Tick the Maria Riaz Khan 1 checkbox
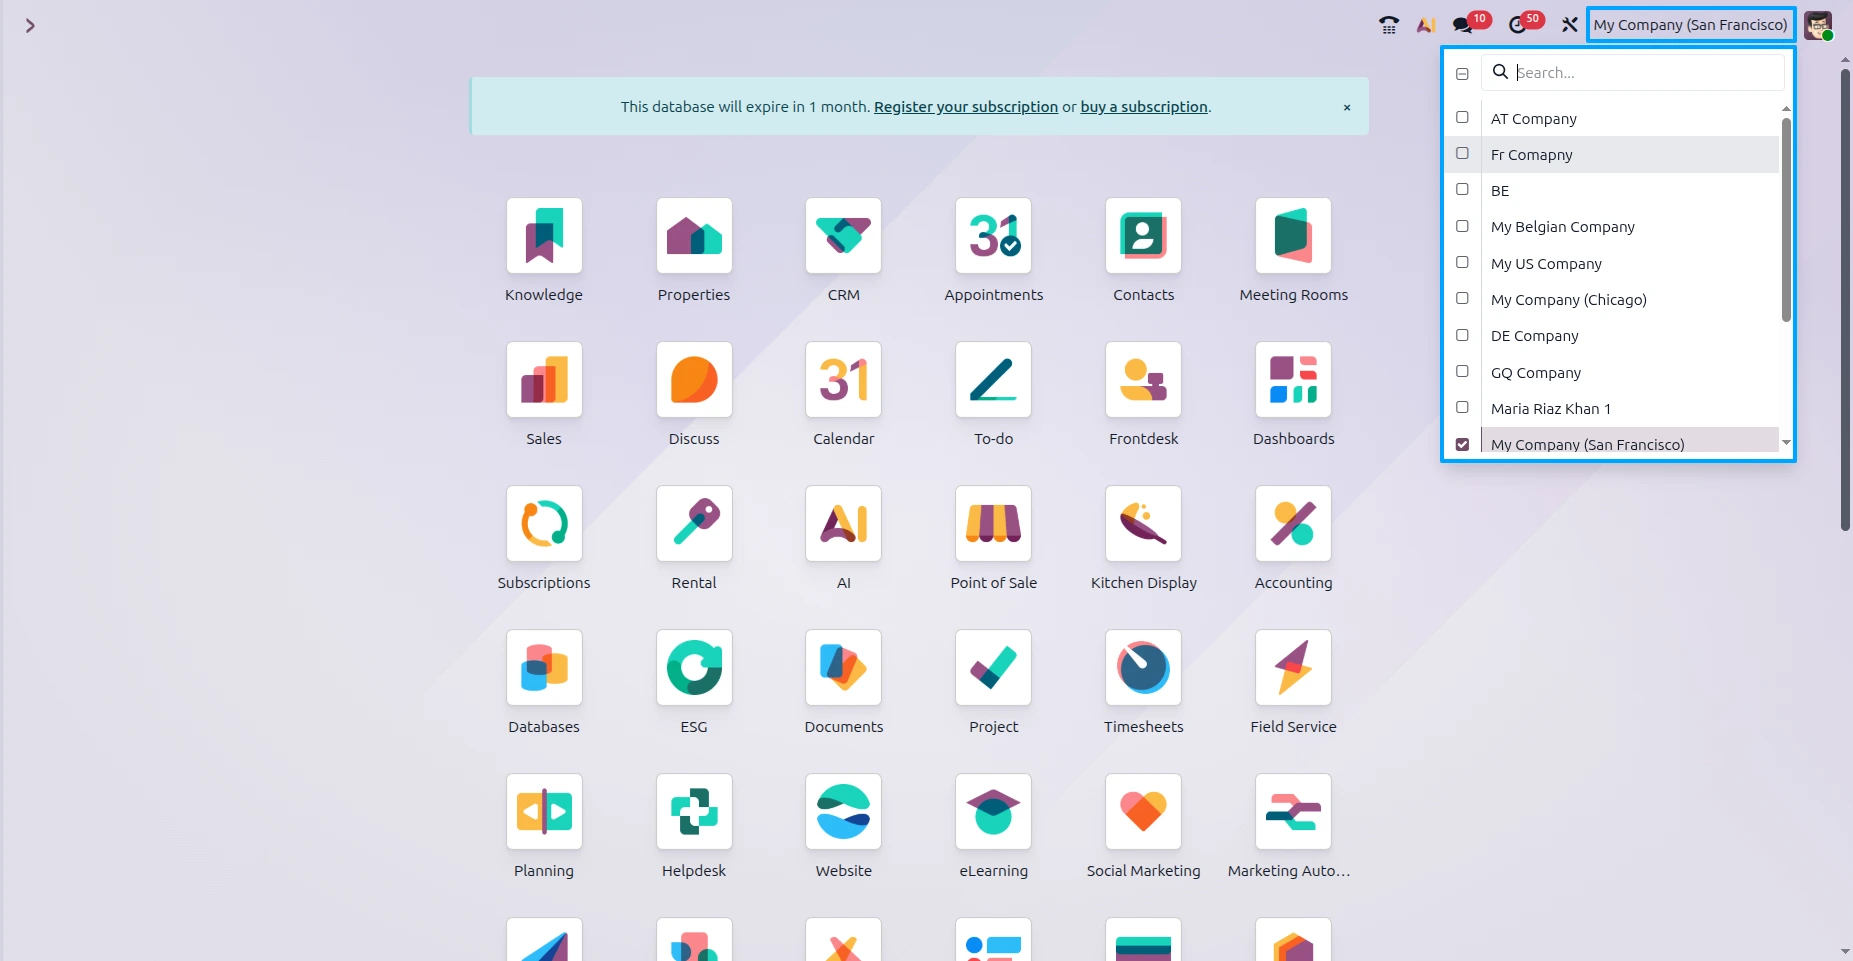 click(x=1462, y=407)
